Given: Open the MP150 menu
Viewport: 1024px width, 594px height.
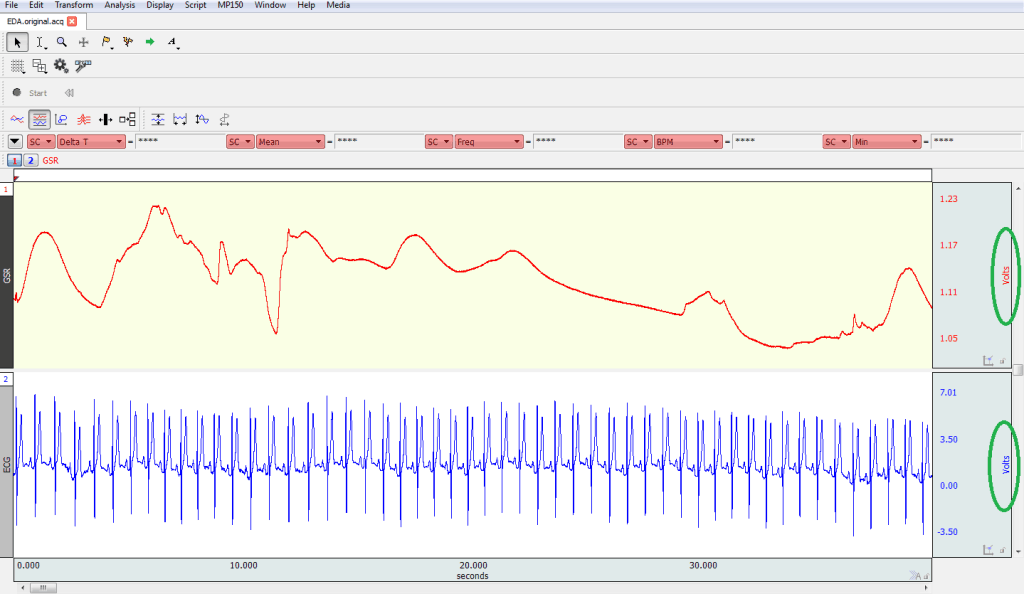Looking at the screenshot, I should click(230, 5).
